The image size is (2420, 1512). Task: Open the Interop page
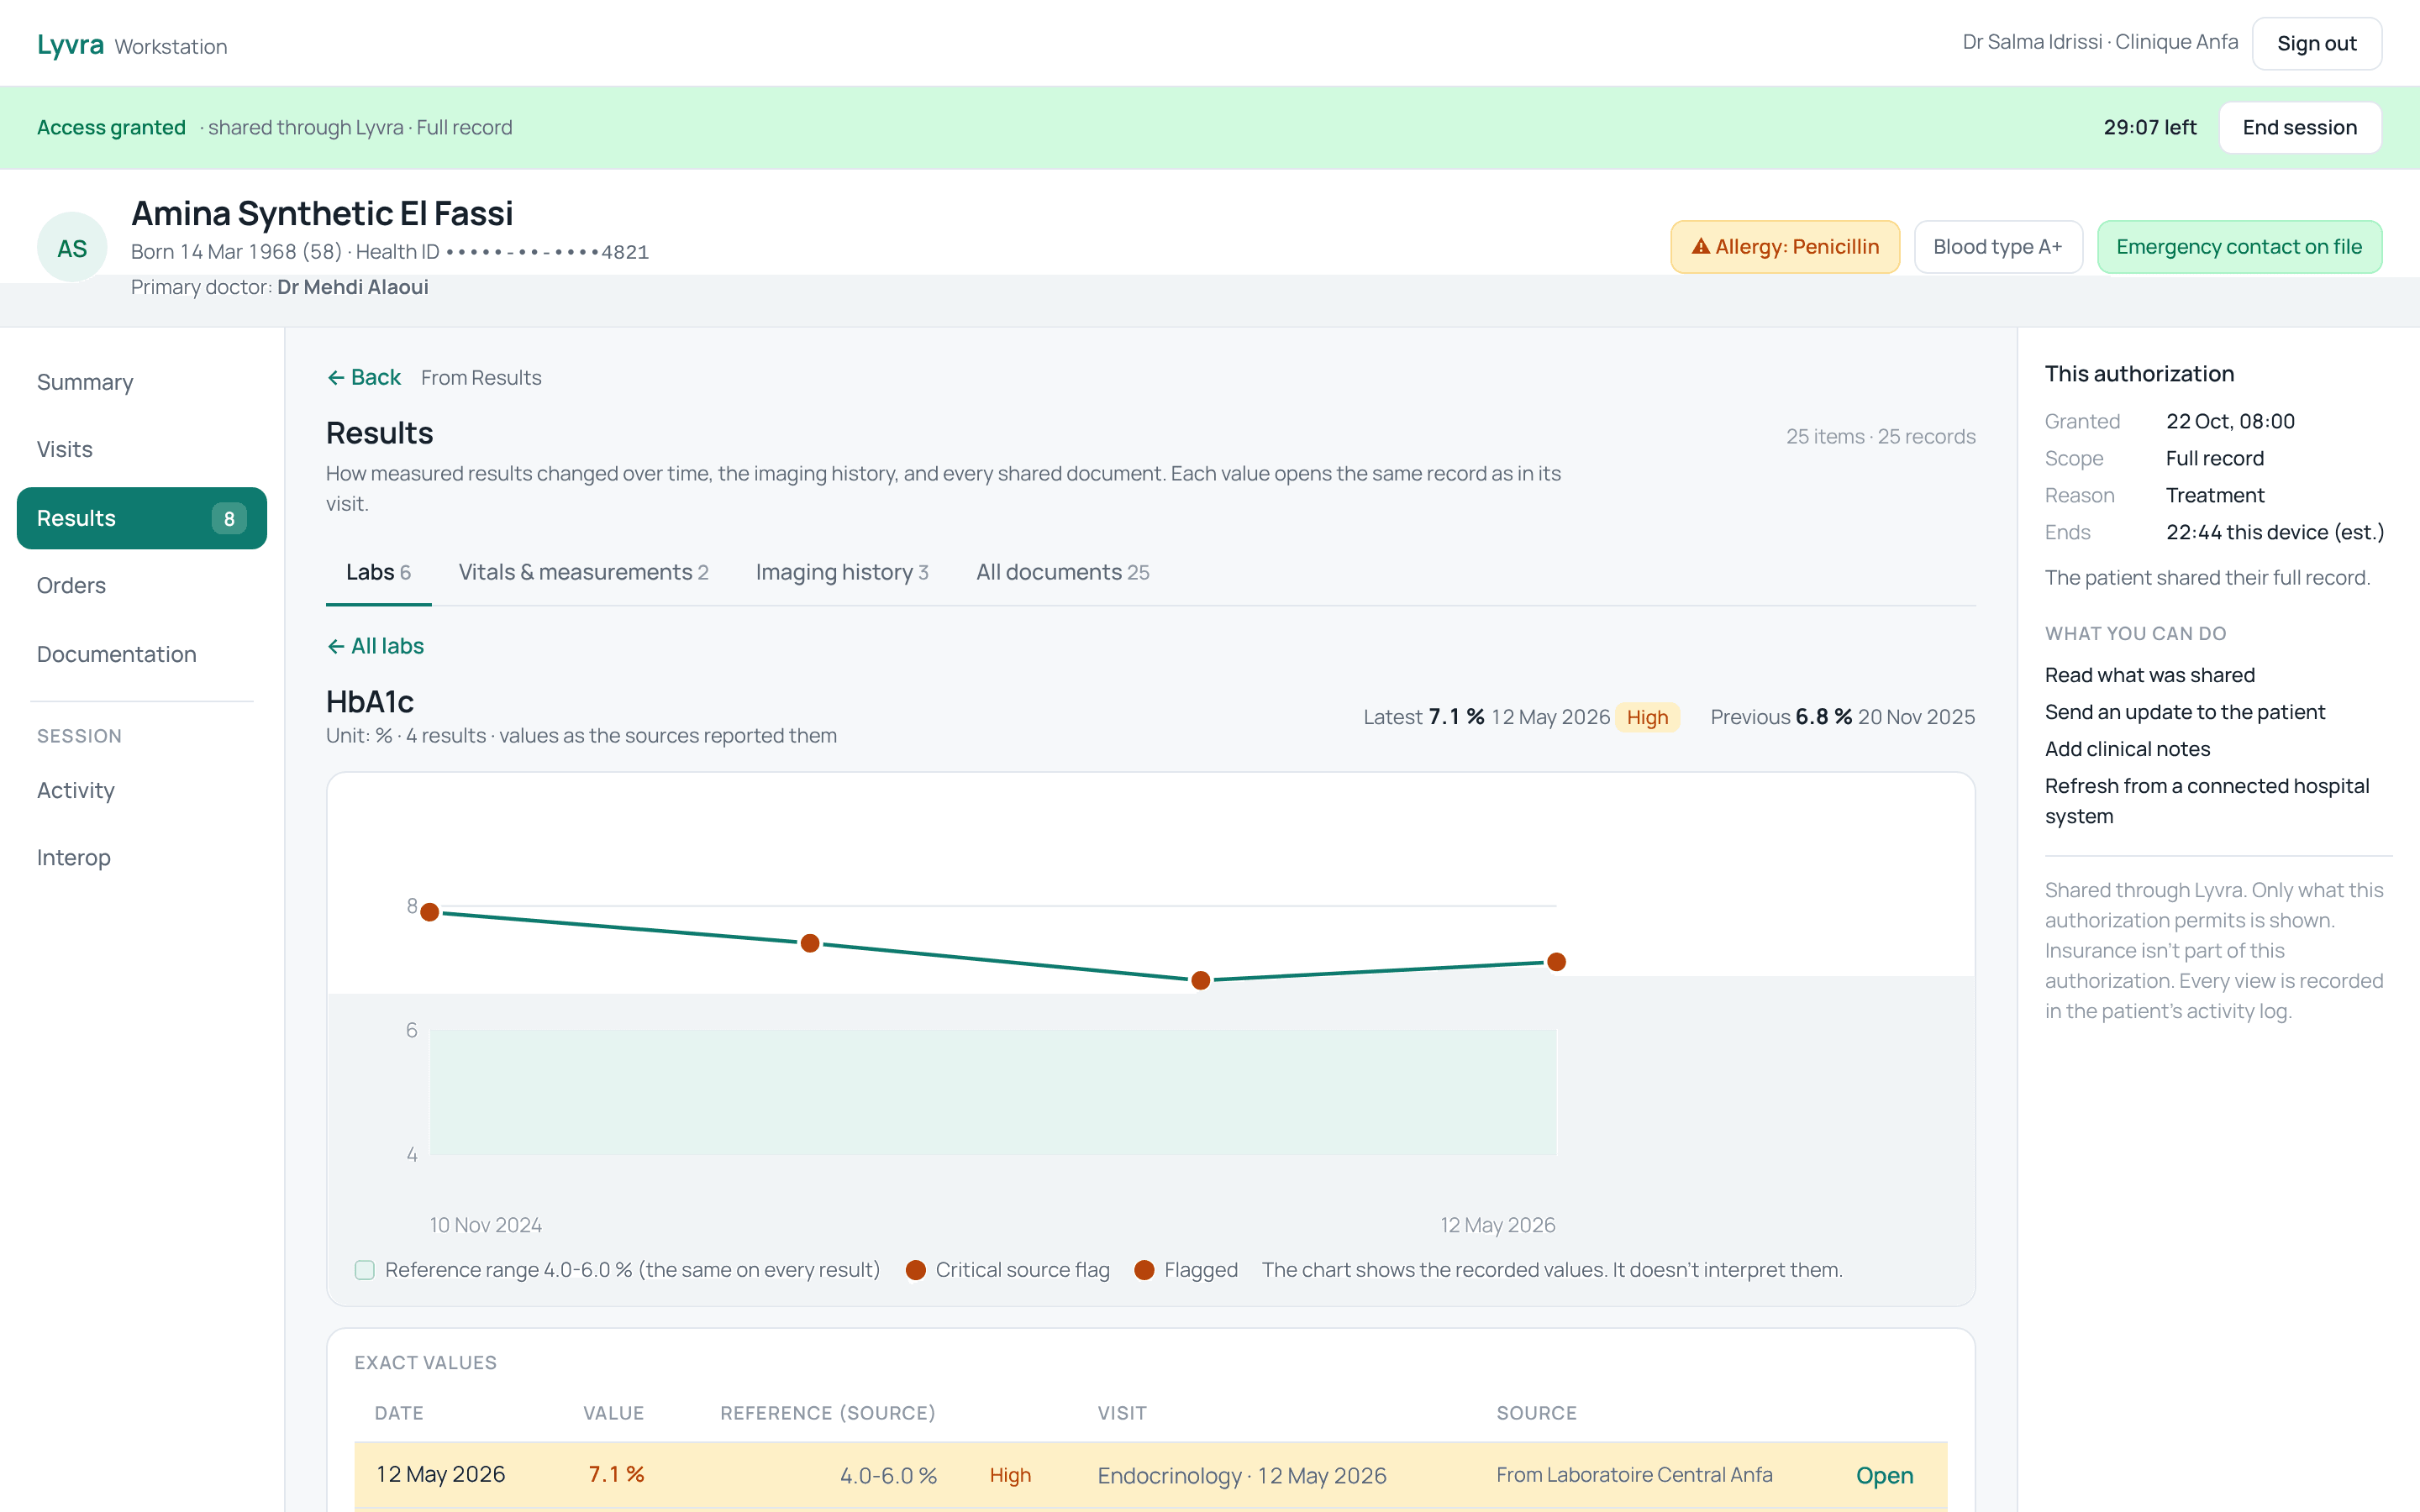(x=141, y=857)
